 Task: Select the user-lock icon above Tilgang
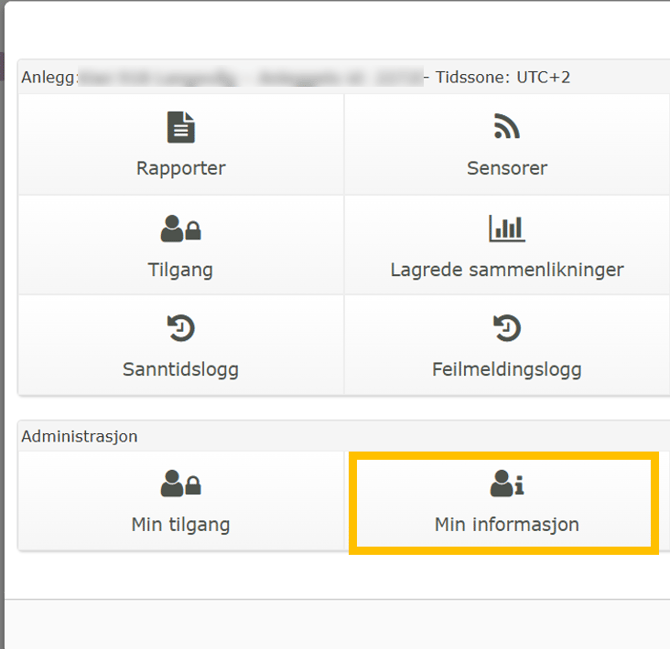click(181, 230)
